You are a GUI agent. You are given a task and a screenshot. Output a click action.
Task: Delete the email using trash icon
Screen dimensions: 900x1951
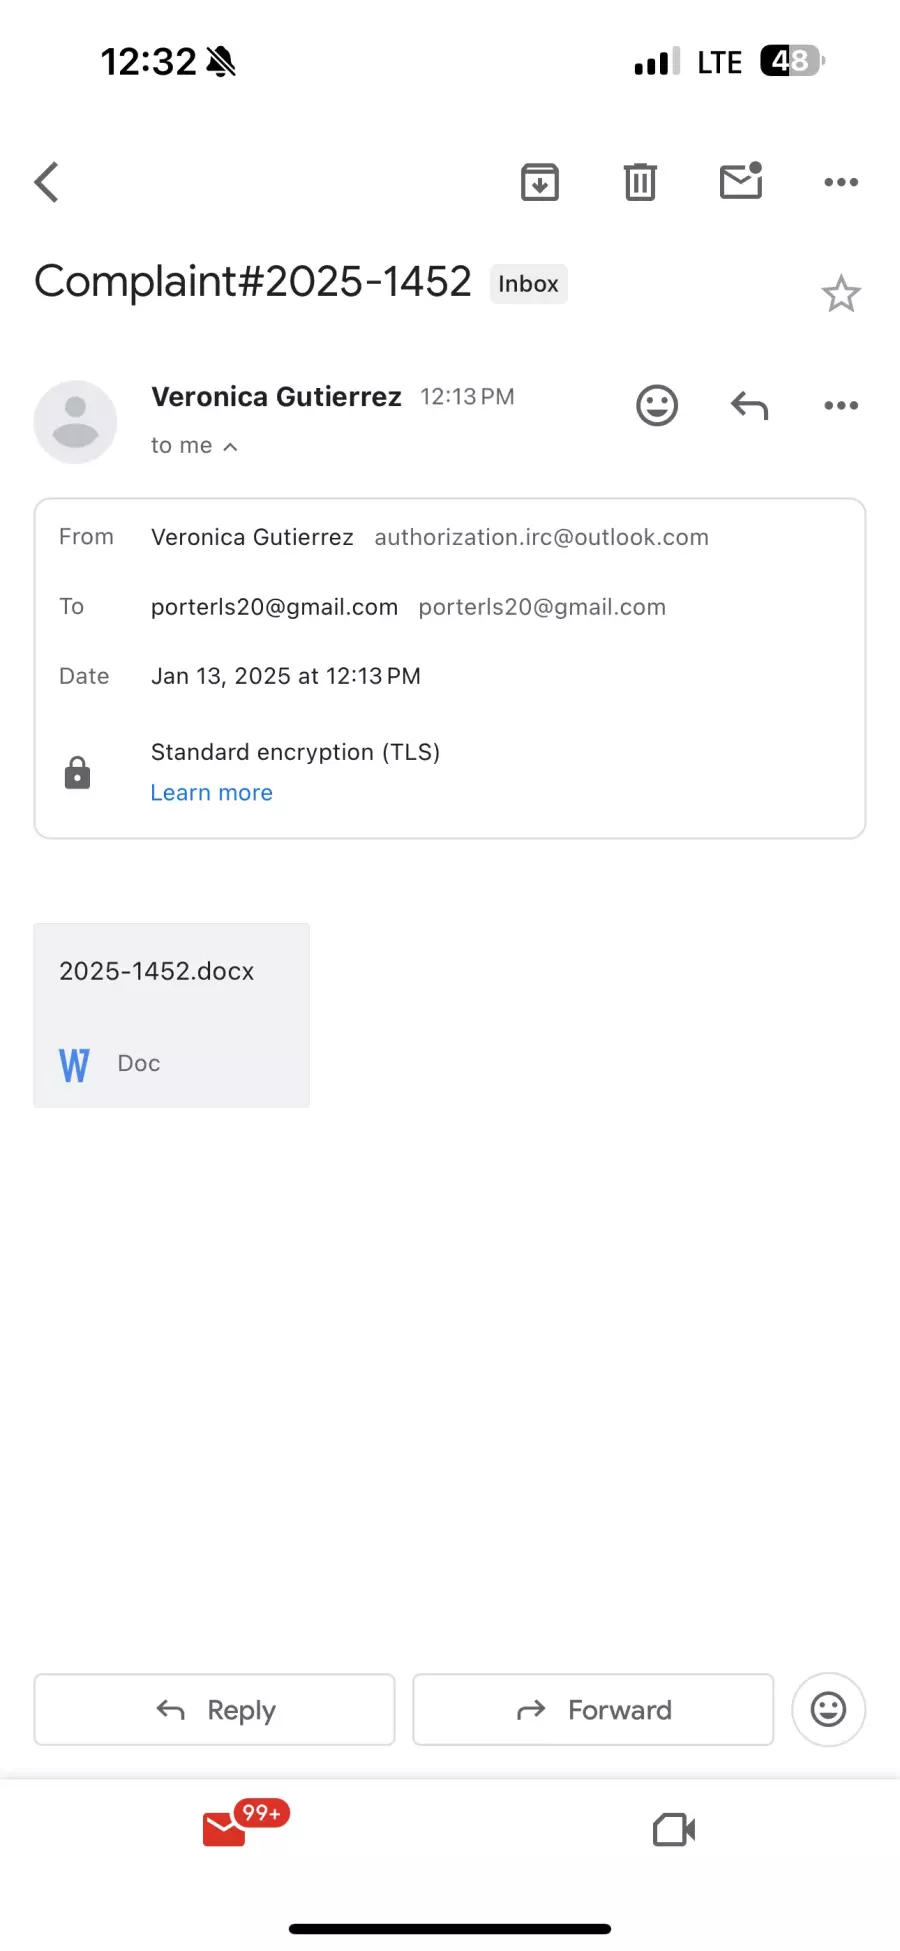tap(640, 182)
